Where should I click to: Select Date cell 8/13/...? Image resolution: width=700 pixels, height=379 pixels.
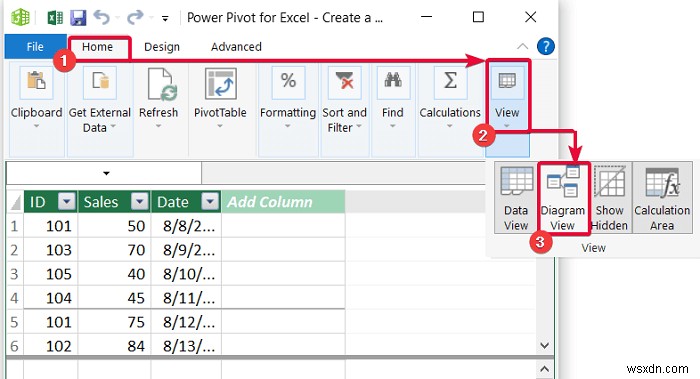(x=186, y=346)
